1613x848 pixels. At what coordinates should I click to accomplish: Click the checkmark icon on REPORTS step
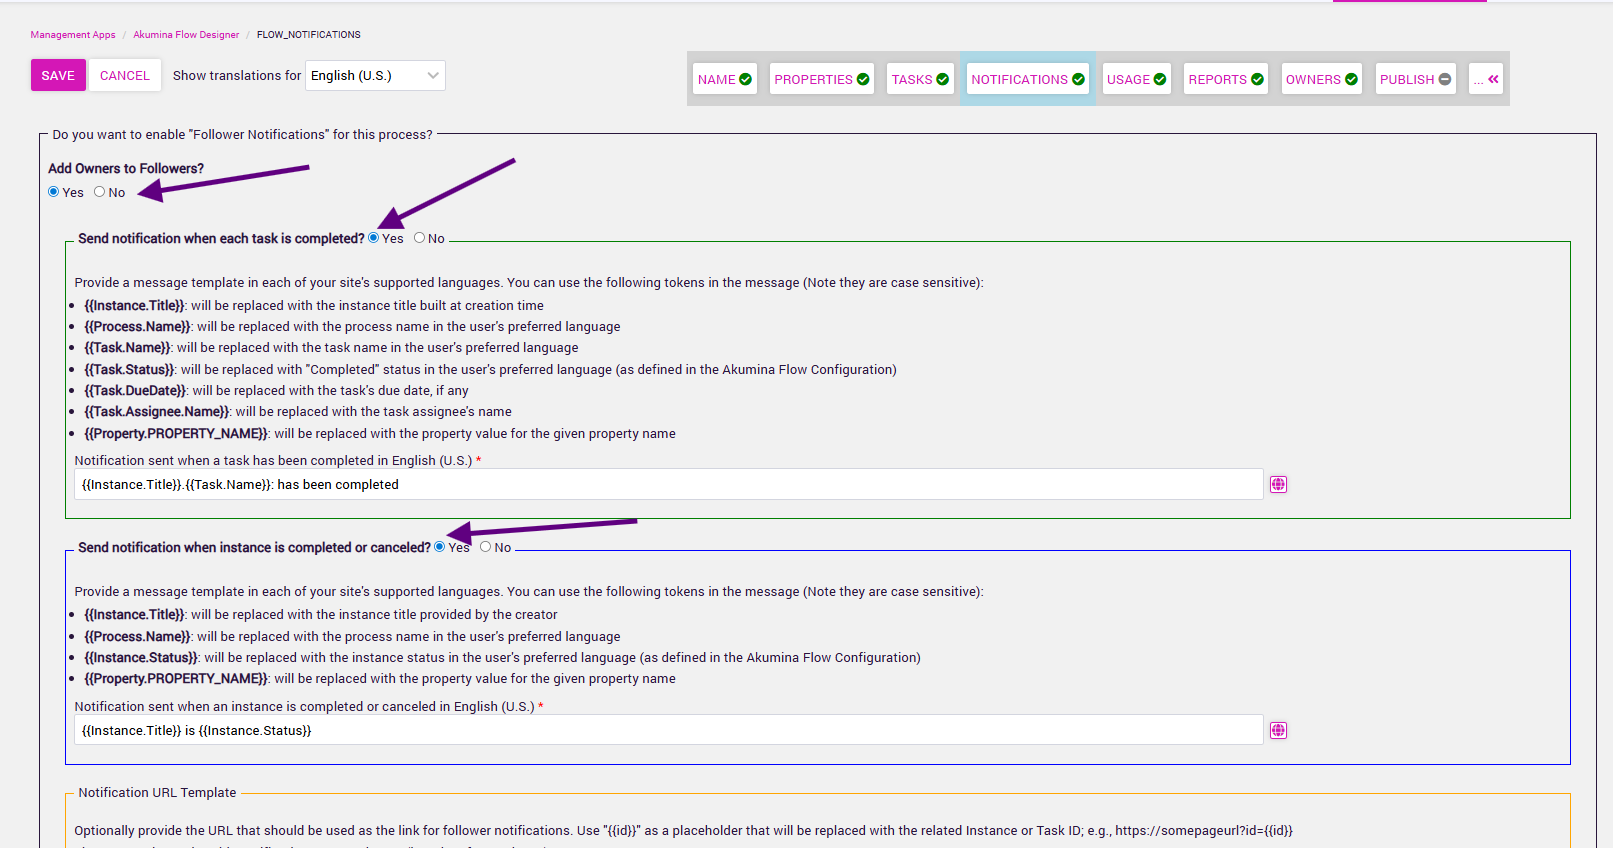click(x=1257, y=79)
